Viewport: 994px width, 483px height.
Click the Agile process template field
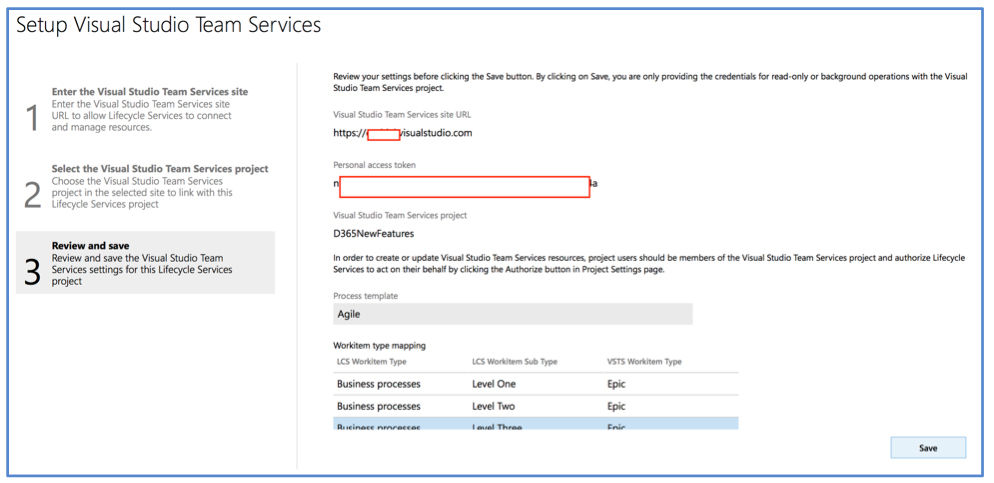point(513,314)
